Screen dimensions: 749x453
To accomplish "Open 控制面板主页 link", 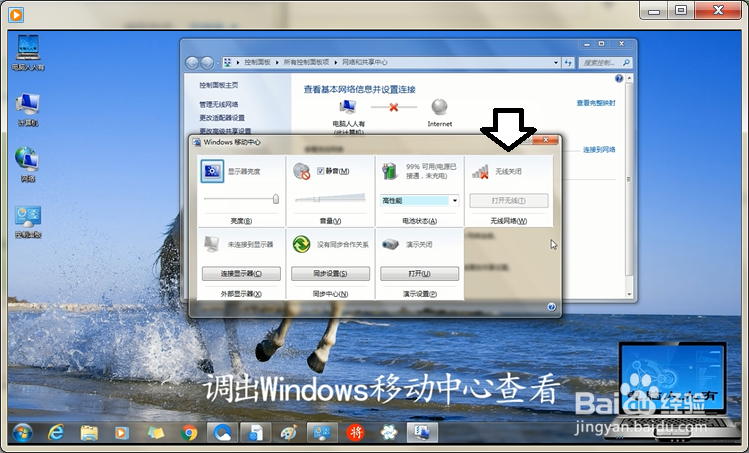I will click(x=219, y=85).
